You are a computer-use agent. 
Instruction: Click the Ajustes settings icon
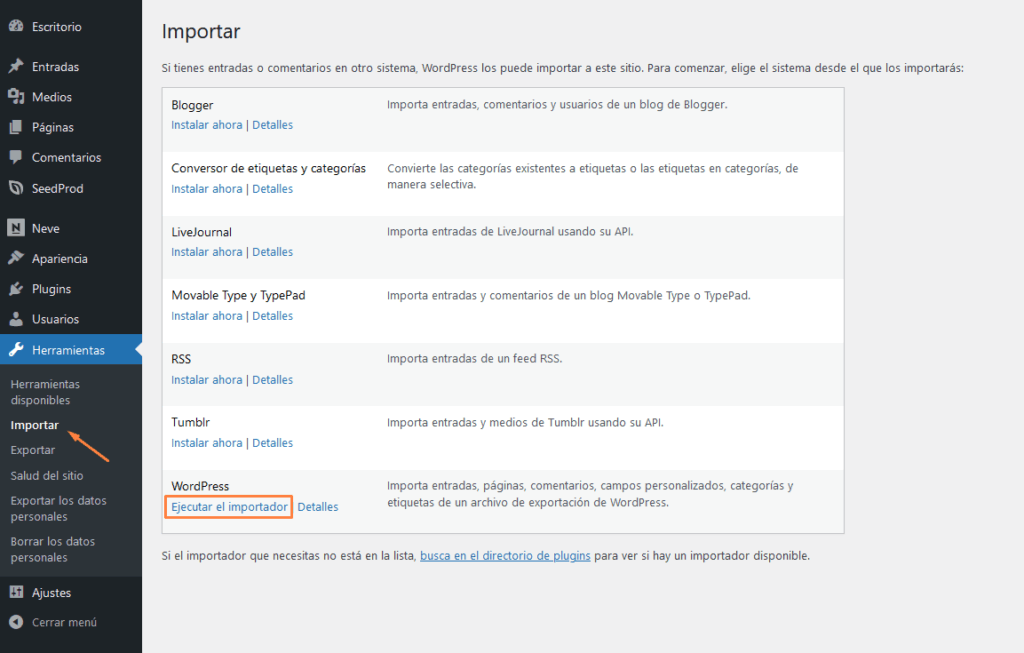point(16,592)
